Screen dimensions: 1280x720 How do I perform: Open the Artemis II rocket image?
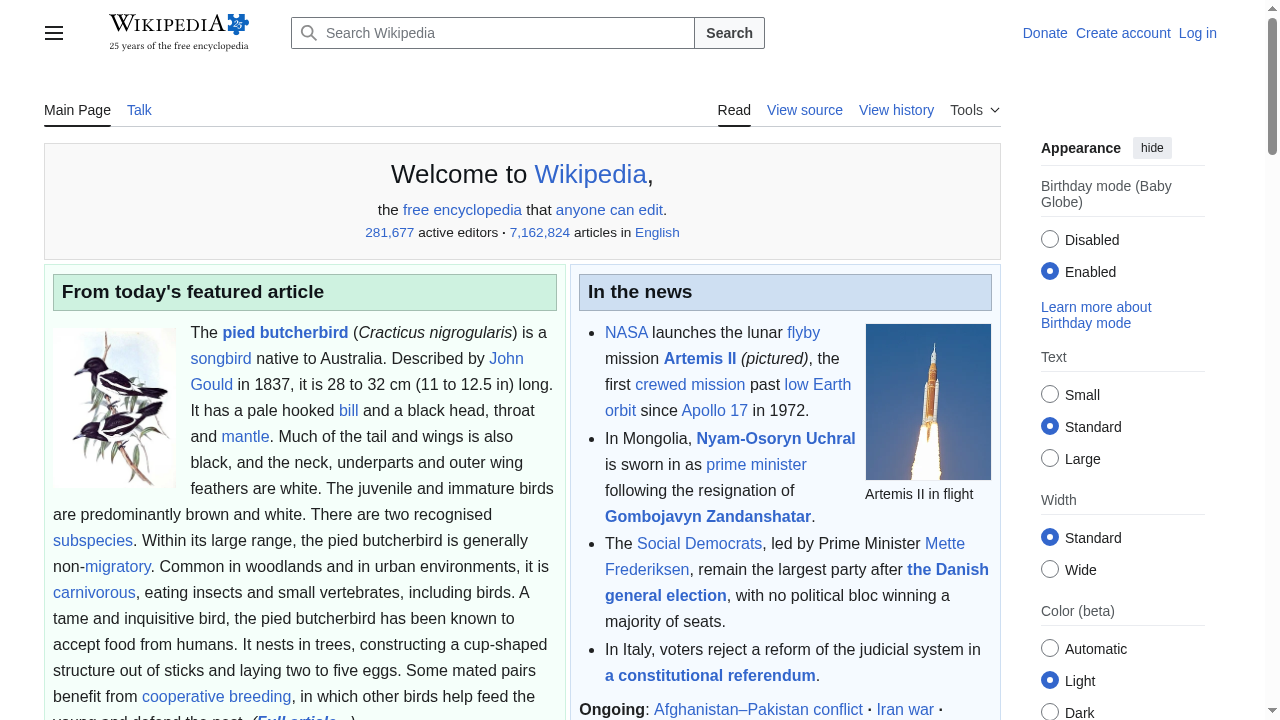(928, 401)
